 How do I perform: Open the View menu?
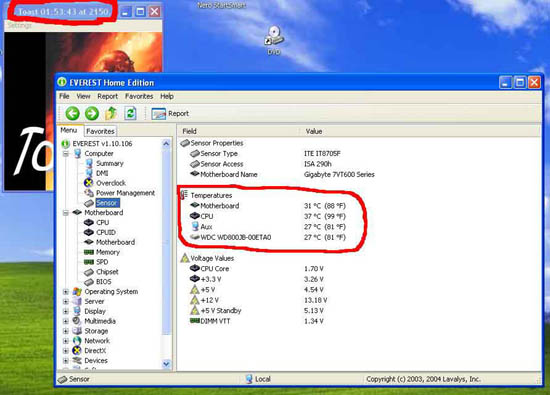click(83, 96)
